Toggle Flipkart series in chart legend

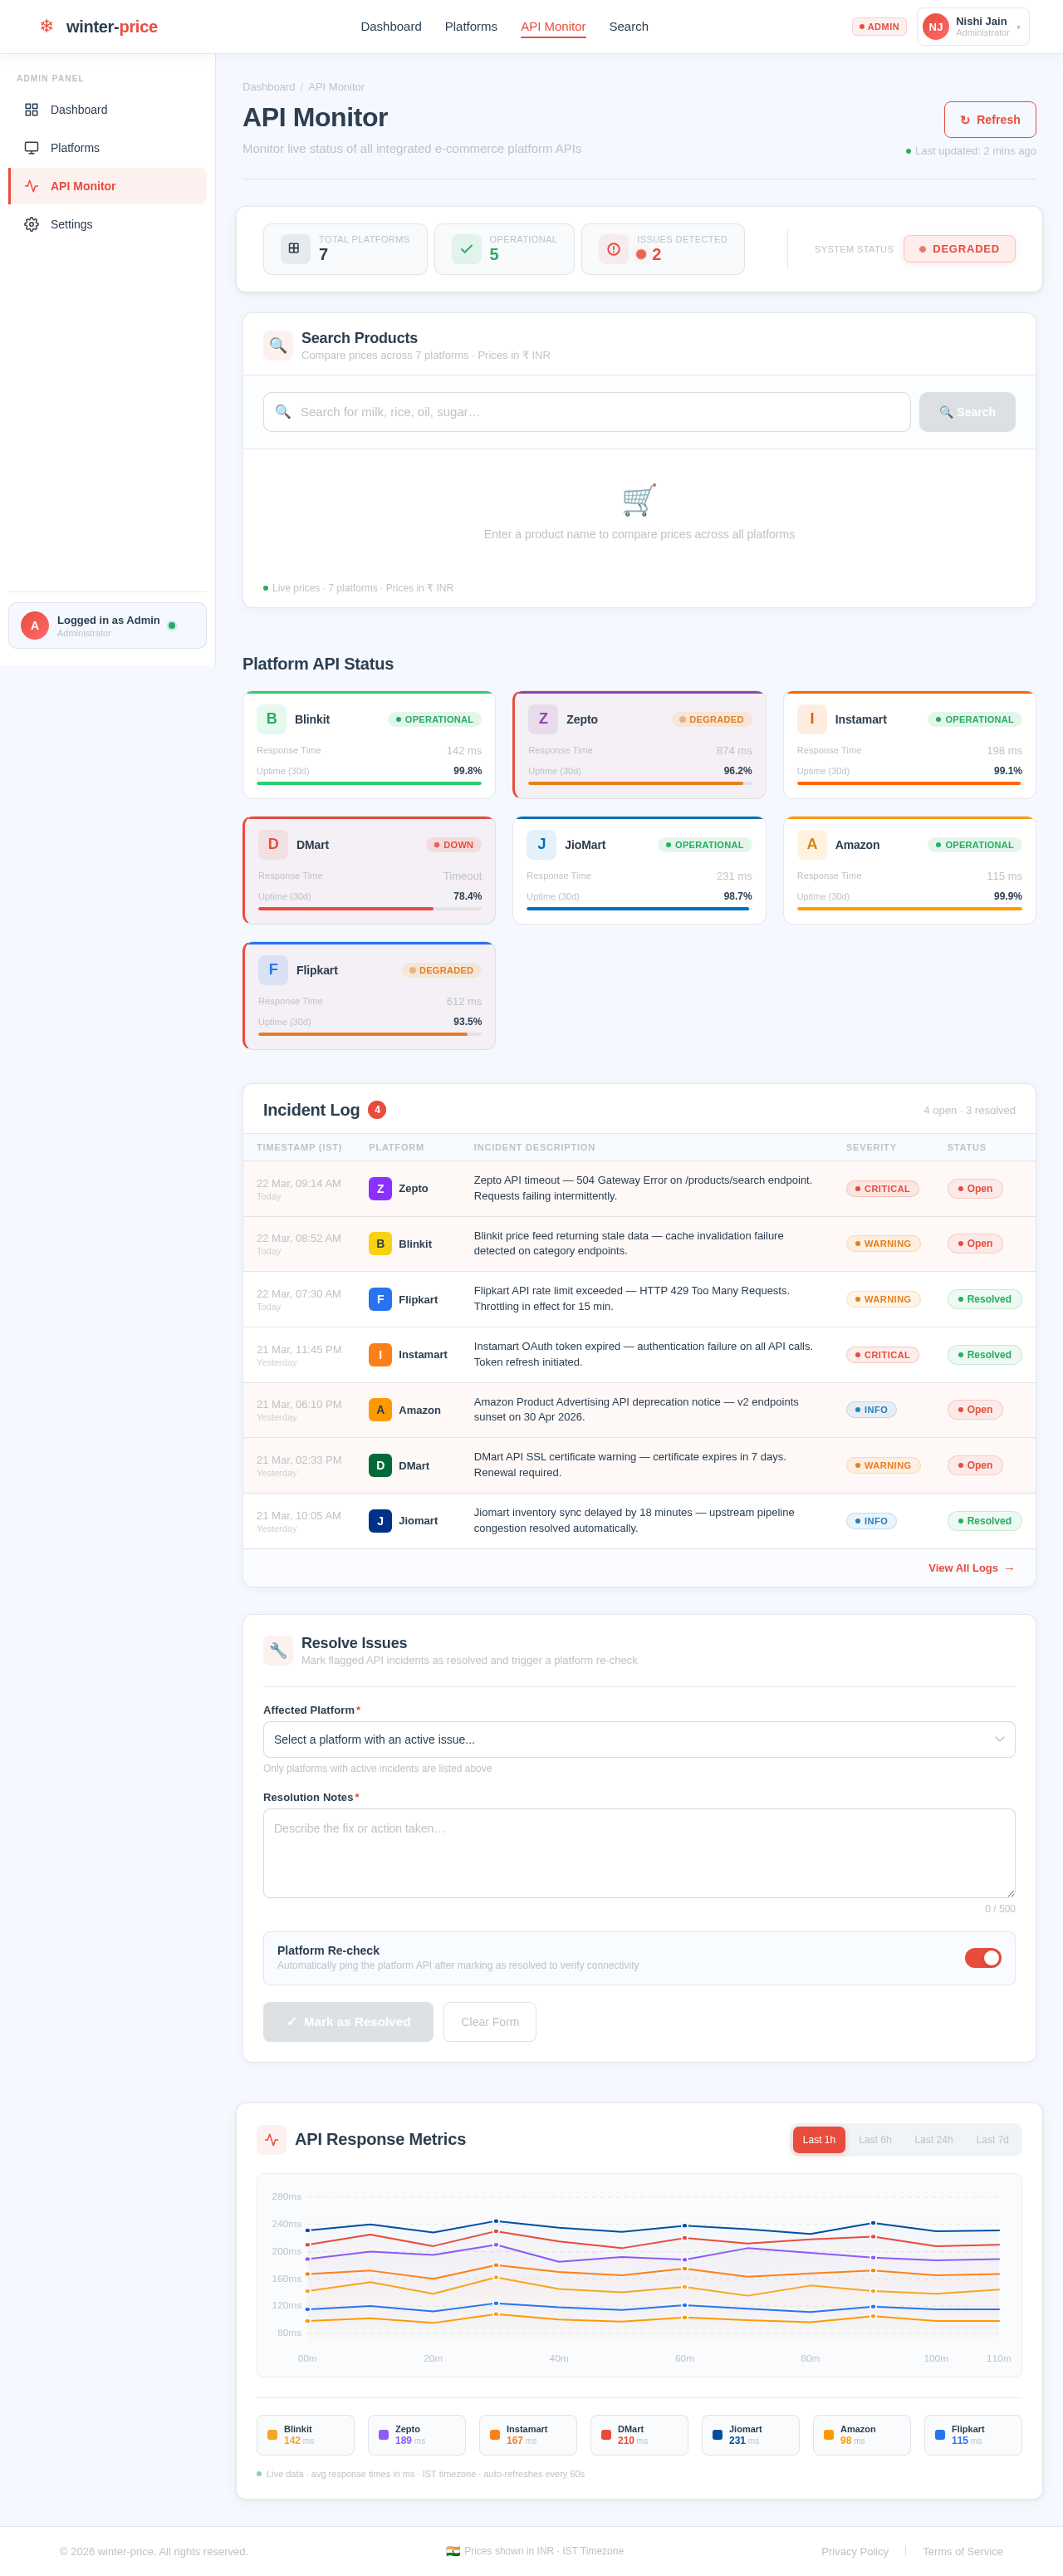point(973,2435)
